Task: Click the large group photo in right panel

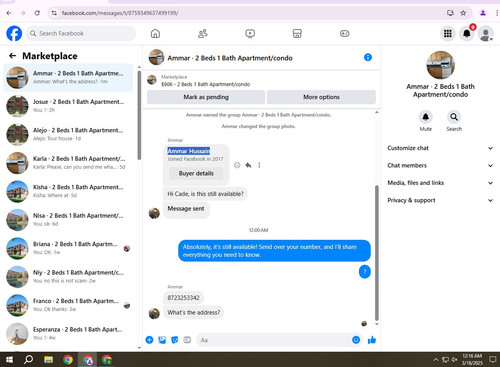Action: [440, 65]
